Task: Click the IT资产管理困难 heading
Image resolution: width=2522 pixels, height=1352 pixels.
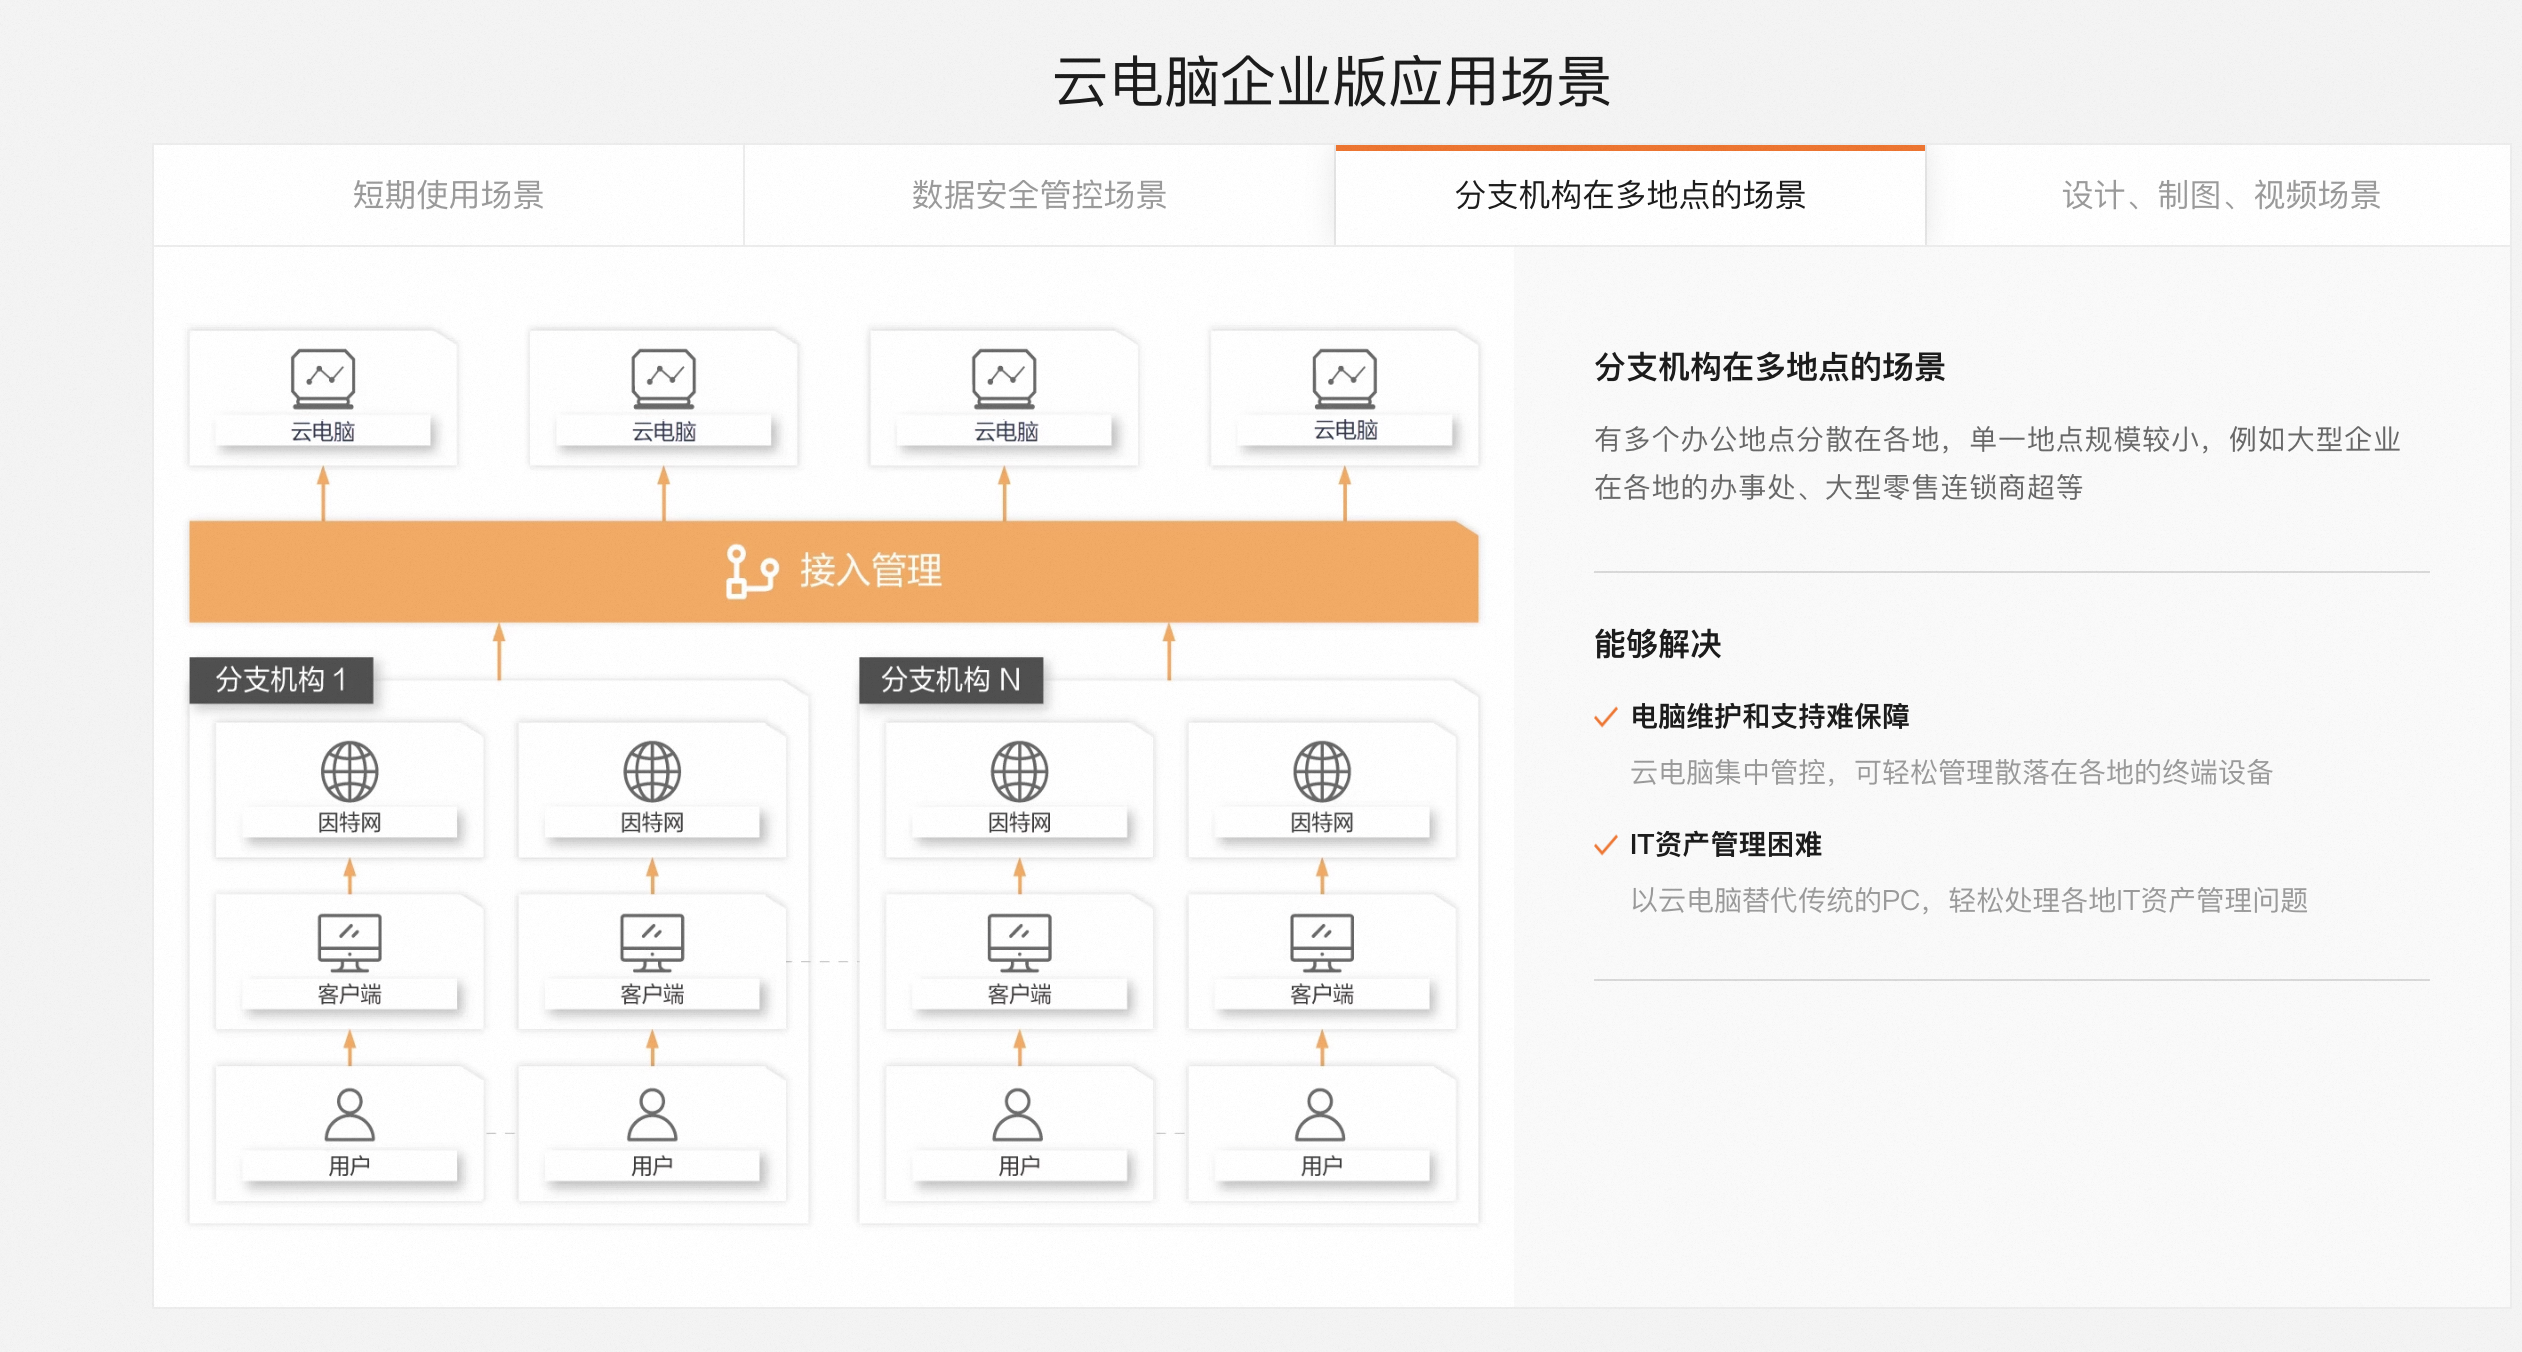Action: tap(1725, 844)
